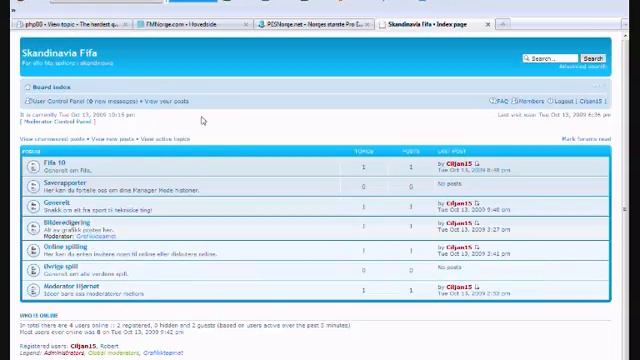Click the Board index home icon
Viewport: 640px width, 360px height.
[28, 87]
